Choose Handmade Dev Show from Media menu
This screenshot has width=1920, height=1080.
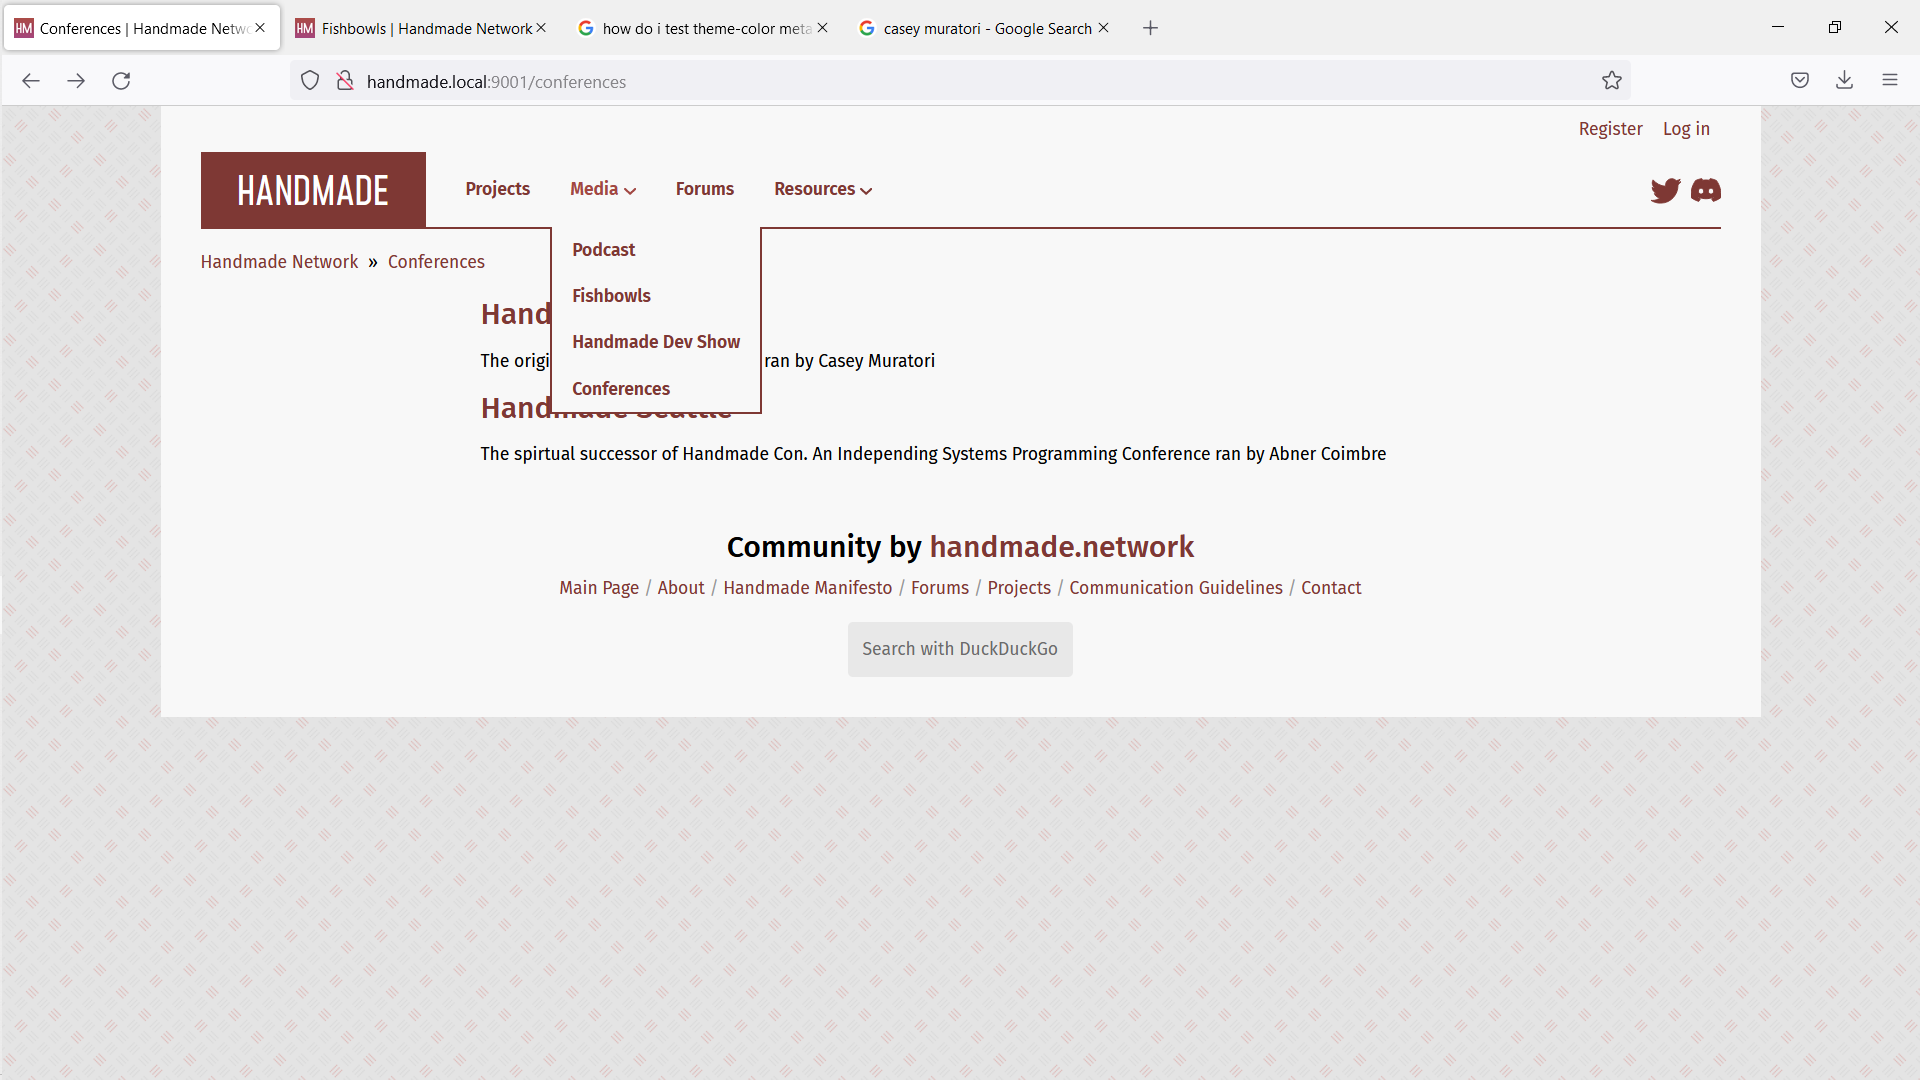(656, 342)
